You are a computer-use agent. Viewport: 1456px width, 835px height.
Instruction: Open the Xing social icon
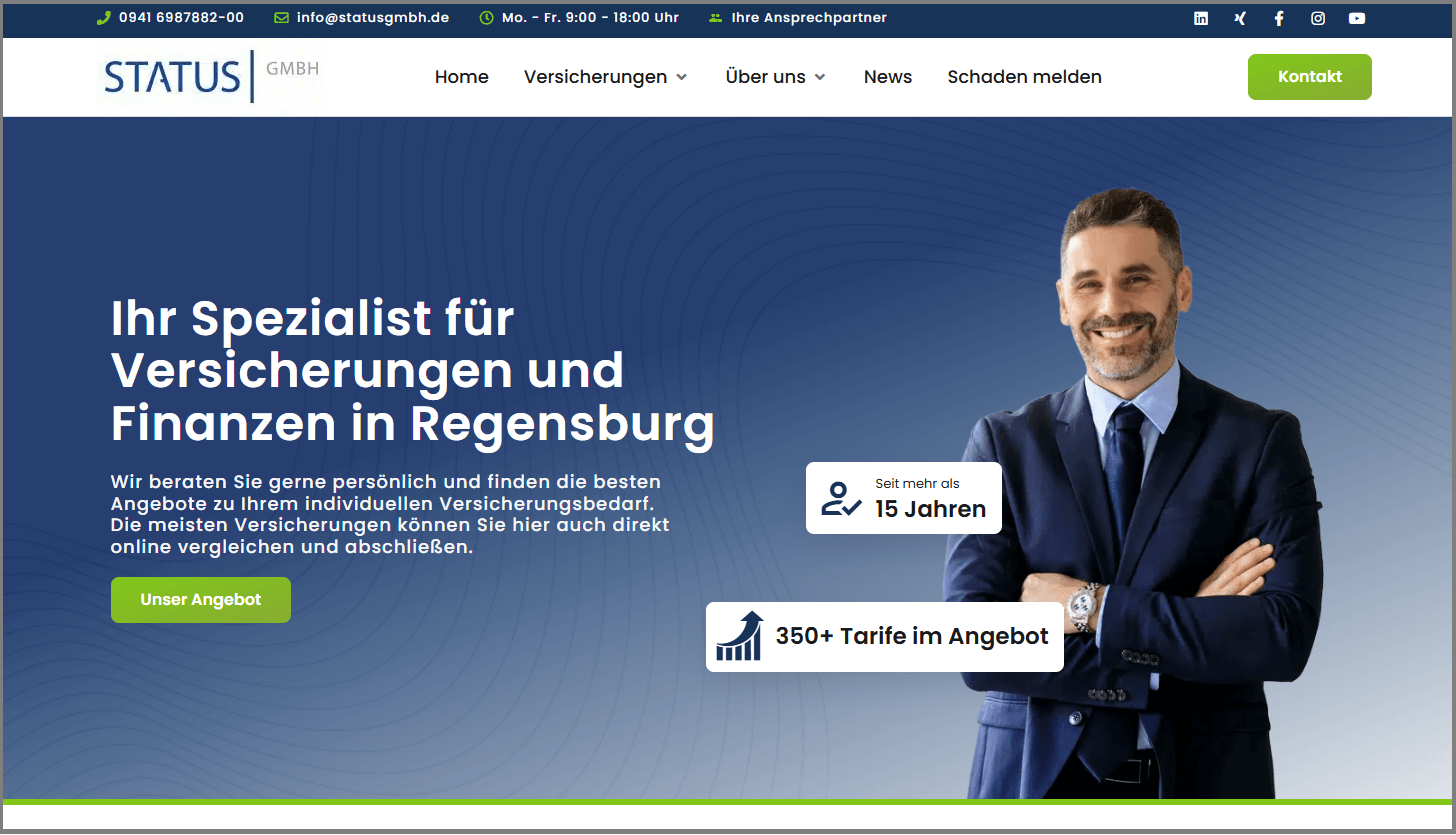[x=1240, y=18]
